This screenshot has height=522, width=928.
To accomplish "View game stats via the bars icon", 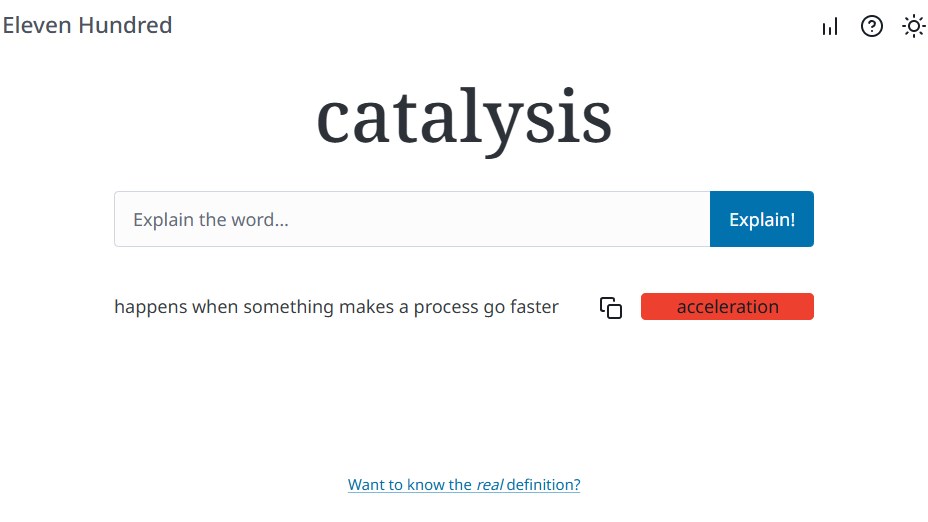I will tap(829, 27).
